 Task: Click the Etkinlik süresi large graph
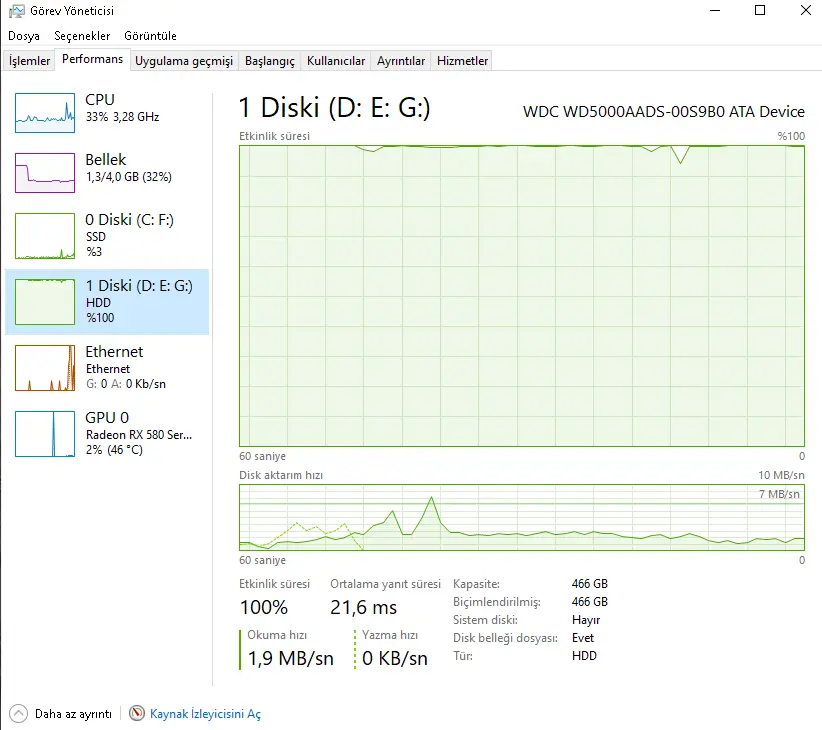(x=522, y=296)
